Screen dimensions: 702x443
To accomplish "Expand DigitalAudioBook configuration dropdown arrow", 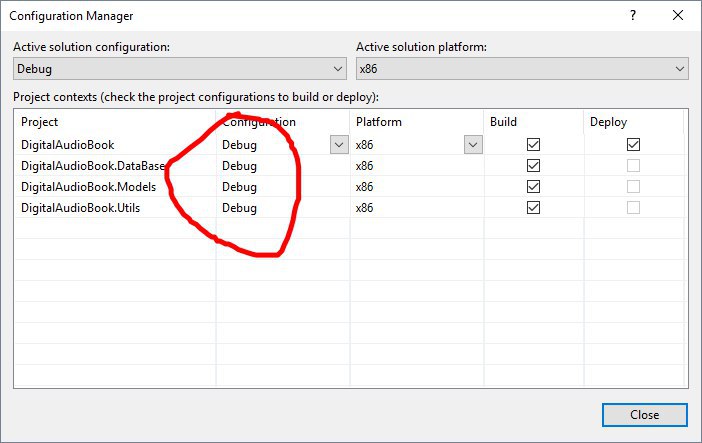I will point(339,145).
